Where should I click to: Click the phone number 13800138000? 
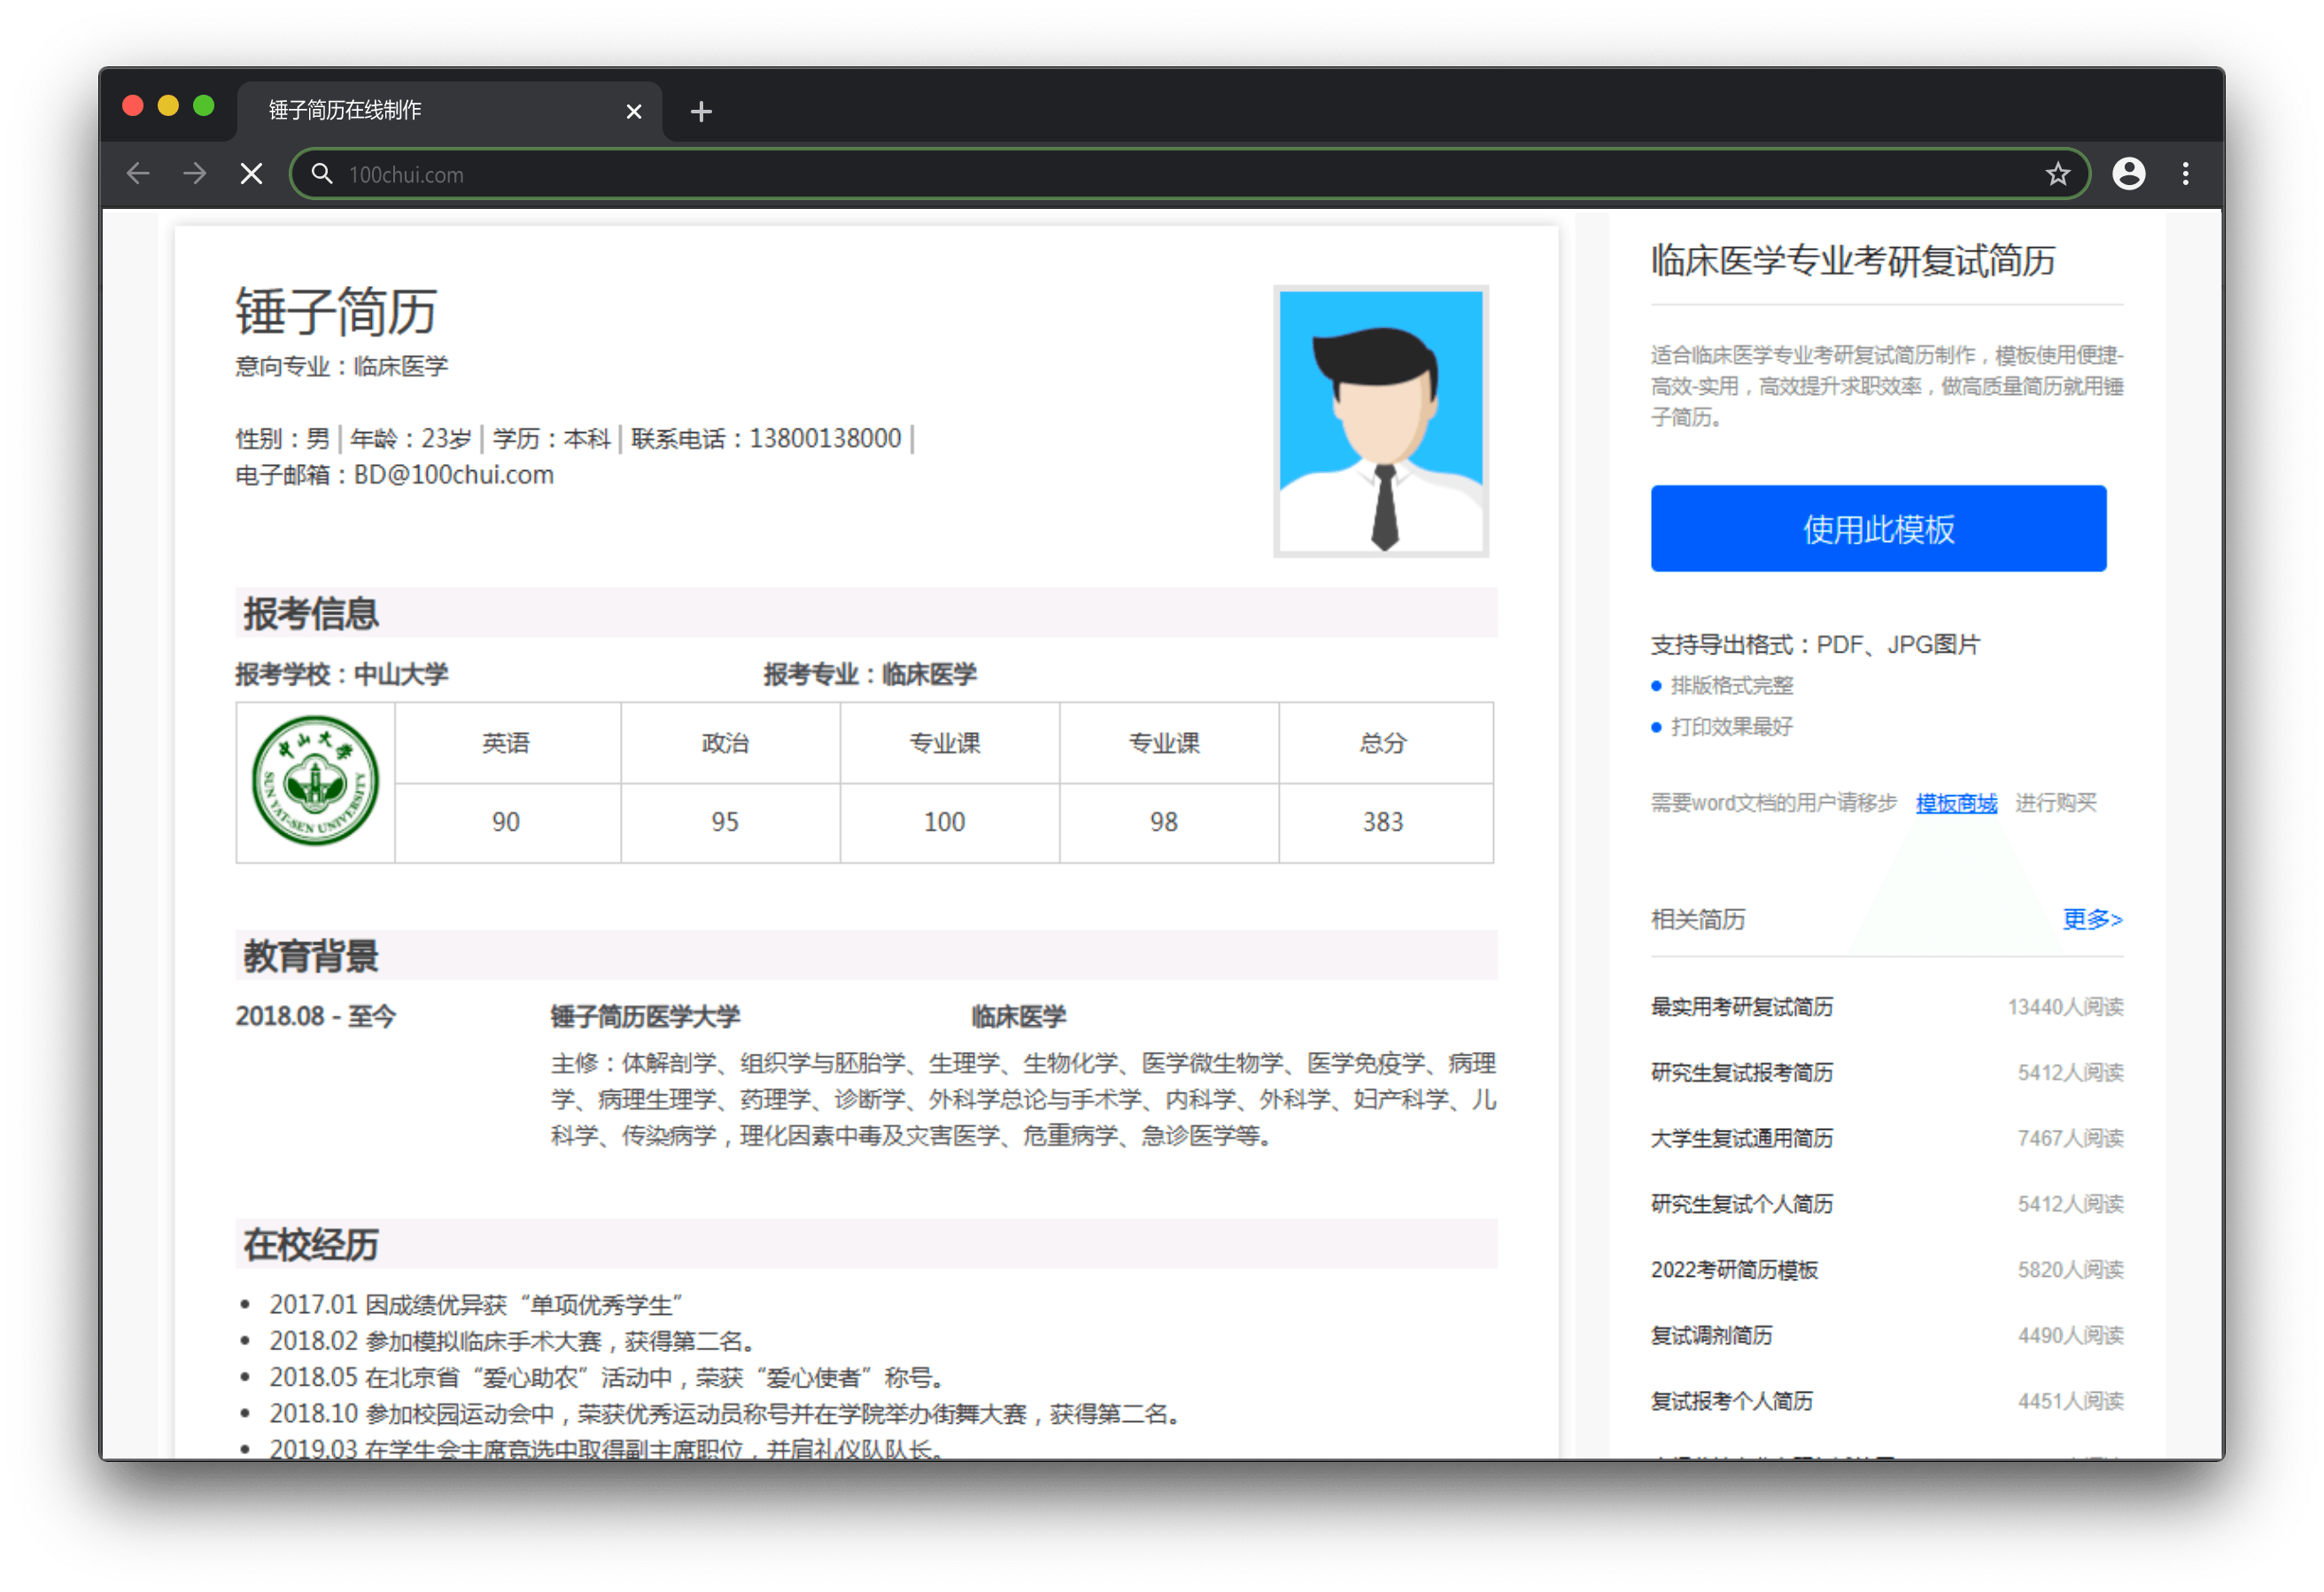pyautogui.click(x=825, y=438)
